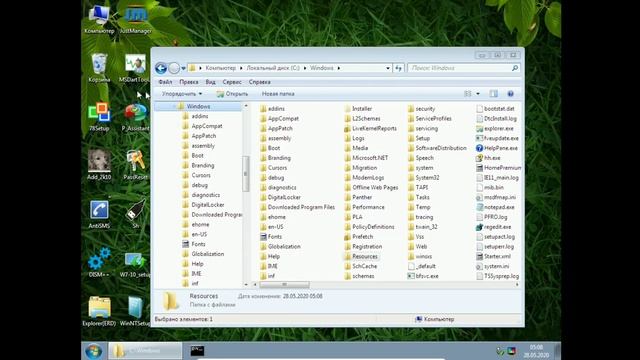The image size is (640, 360).
Task: Click Локальный диск (C:) in the path
Action: pyautogui.click(x=273, y=68)
